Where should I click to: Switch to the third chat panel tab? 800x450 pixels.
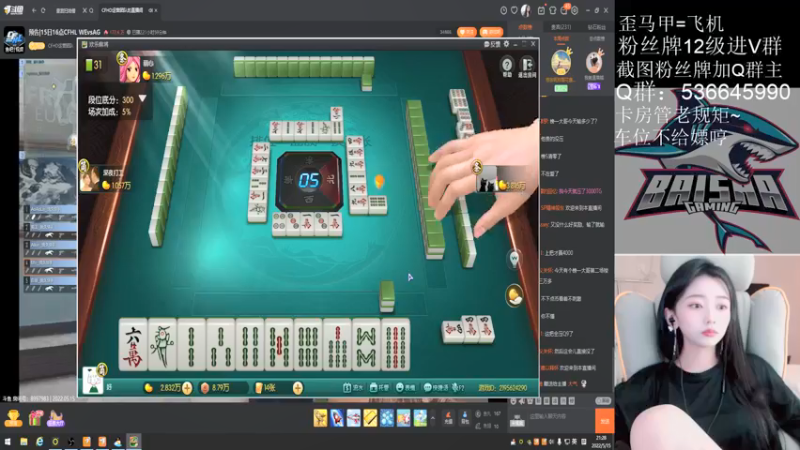point(596,27)
